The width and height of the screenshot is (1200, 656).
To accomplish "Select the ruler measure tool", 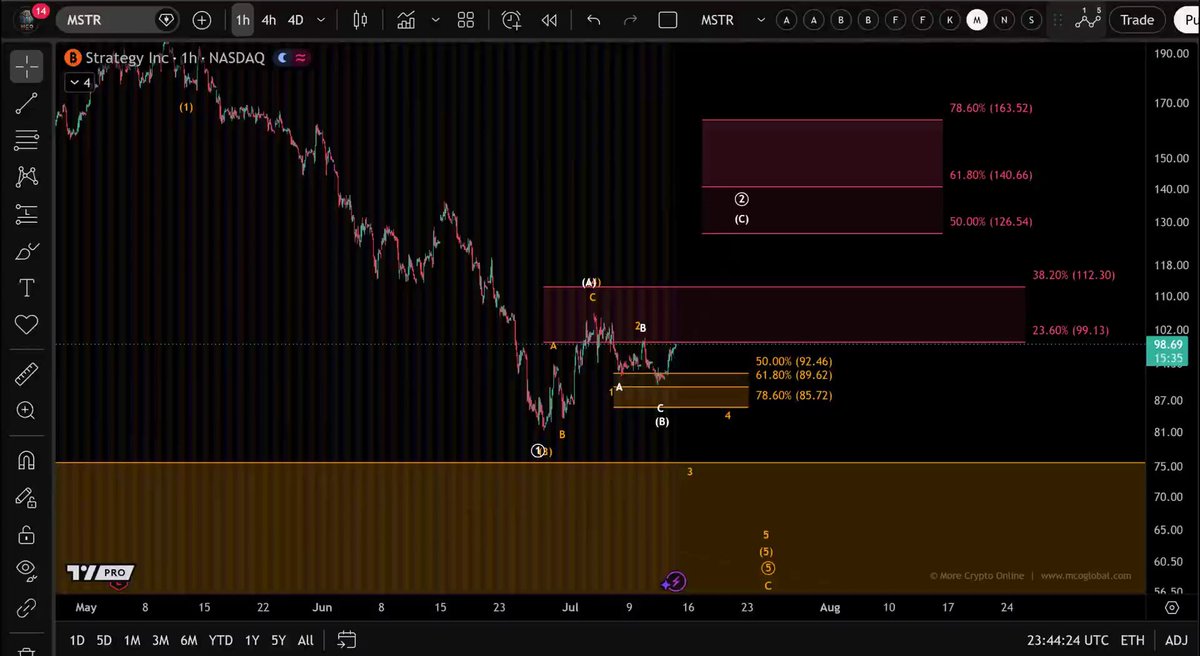I will (x=26, y=374).
